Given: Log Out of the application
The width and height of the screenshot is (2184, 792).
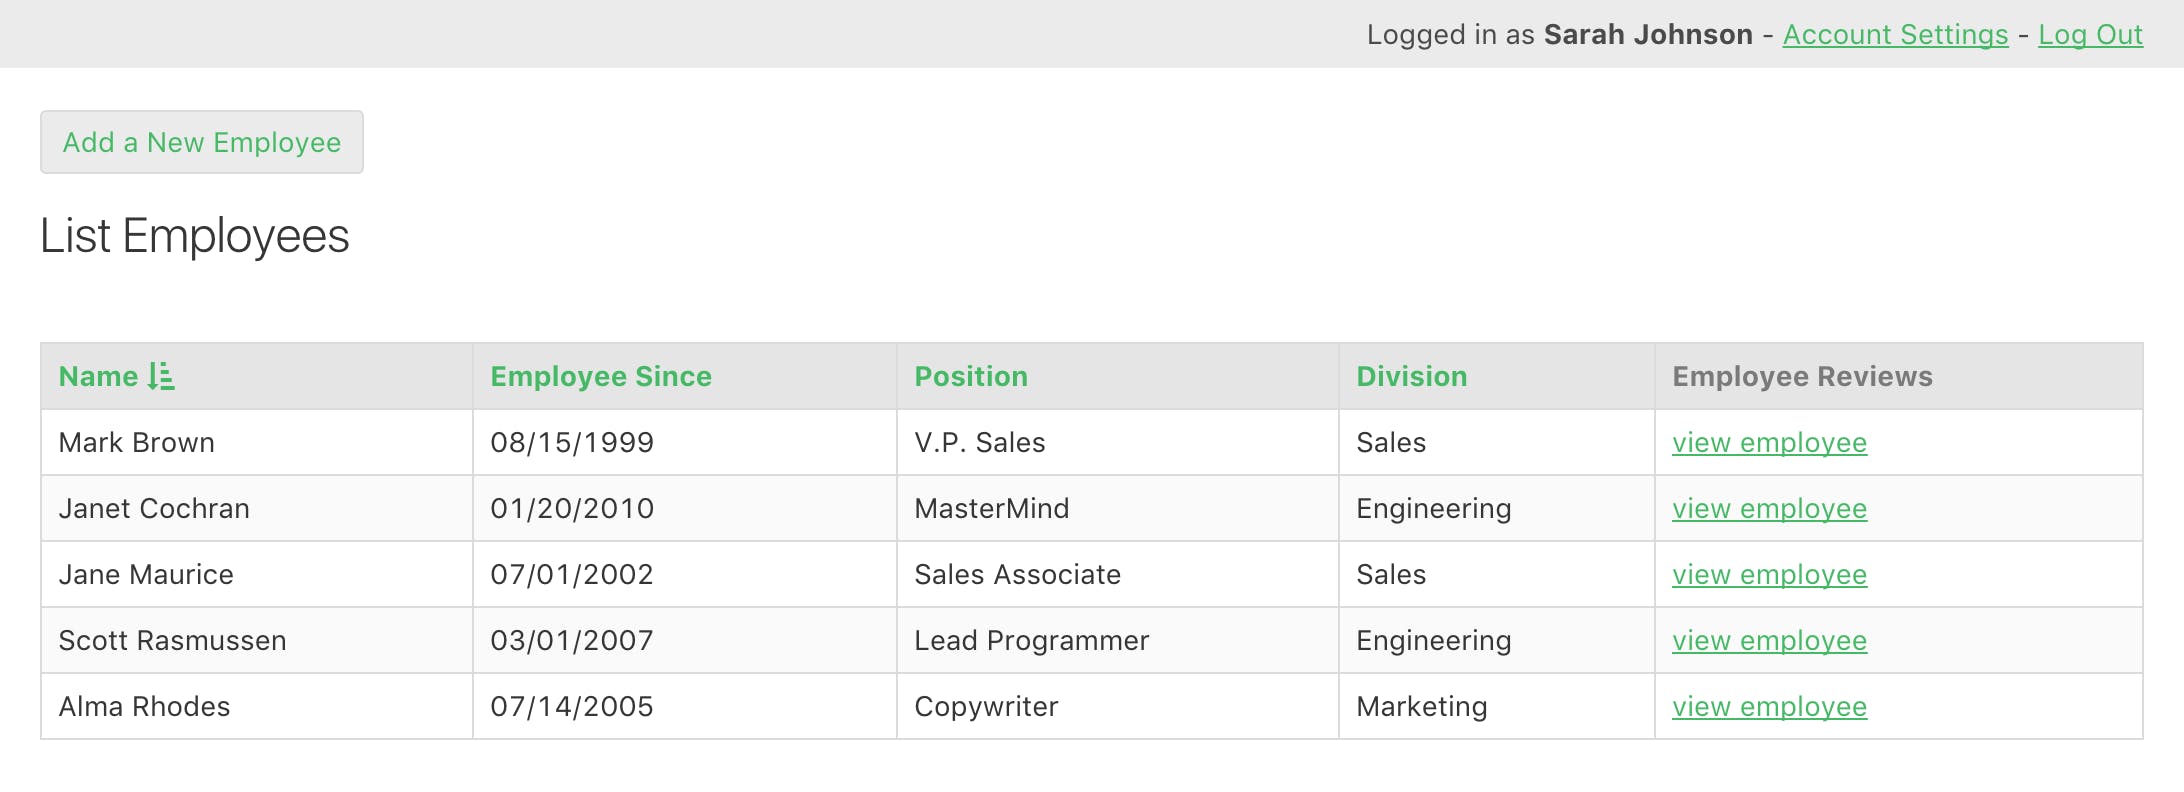Looking at the screenshot, I should pos(2090,35).
